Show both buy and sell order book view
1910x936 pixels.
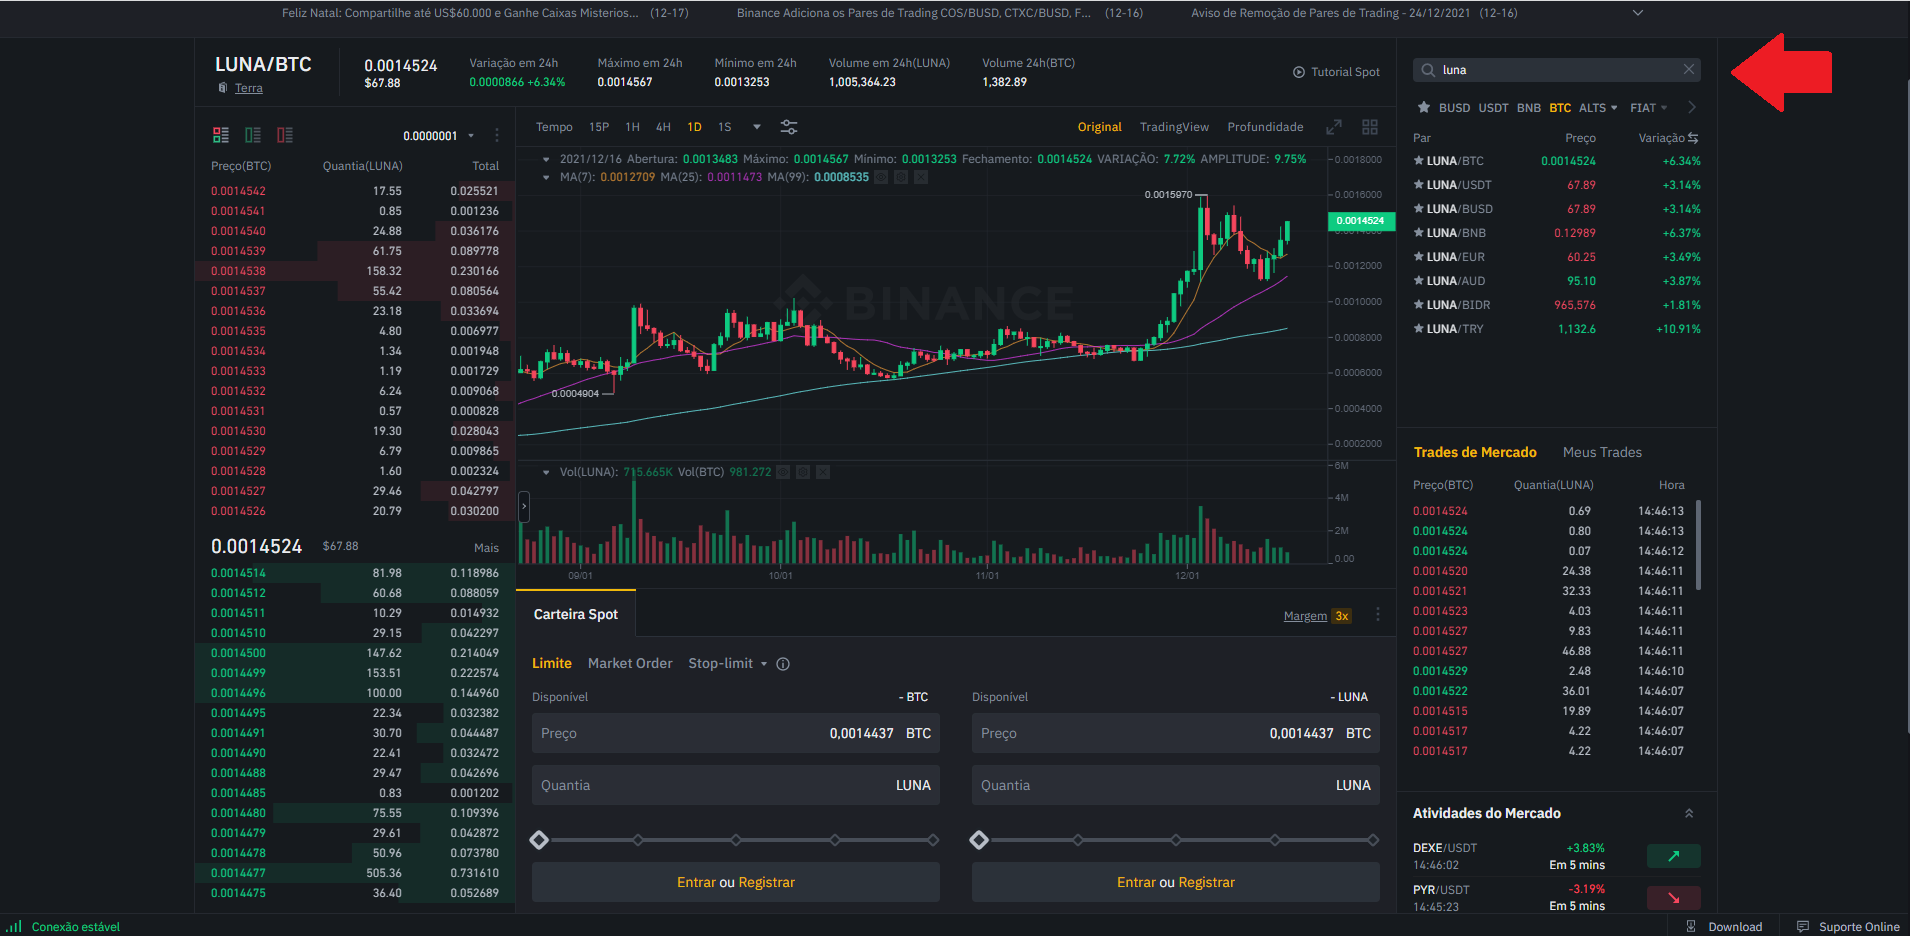pyautogui.click(x=221, y=135)
